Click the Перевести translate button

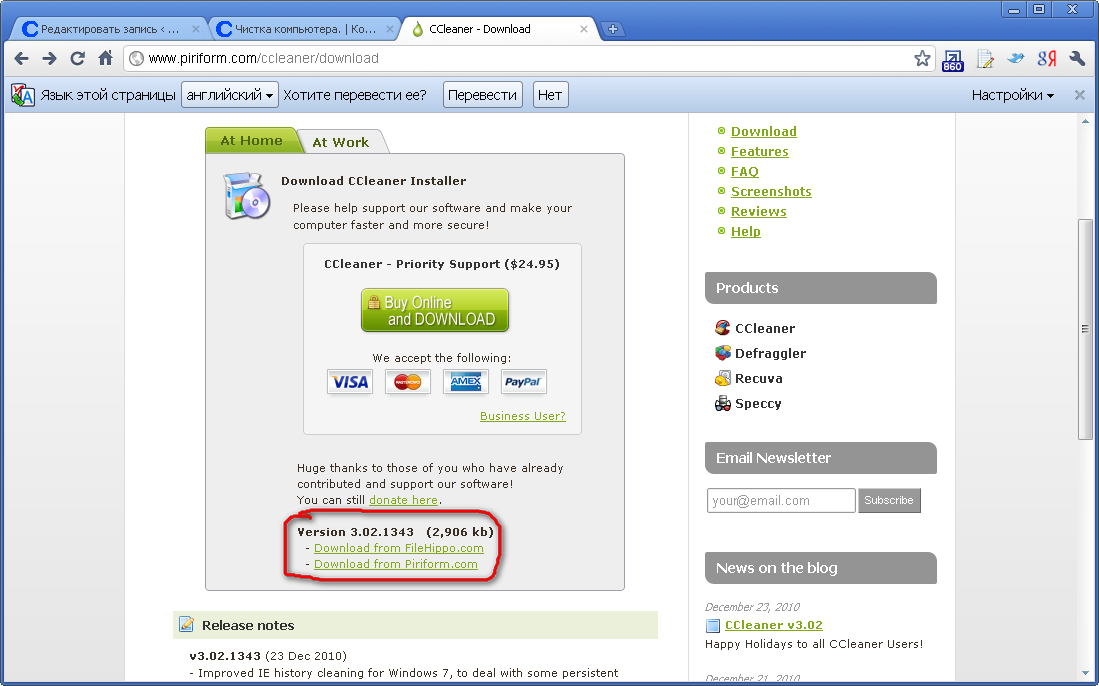[482, 95]
